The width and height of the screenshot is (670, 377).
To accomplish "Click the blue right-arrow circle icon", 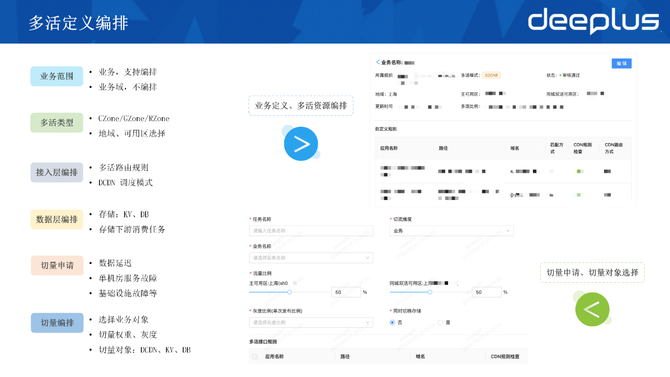I will tap(301, 144).
